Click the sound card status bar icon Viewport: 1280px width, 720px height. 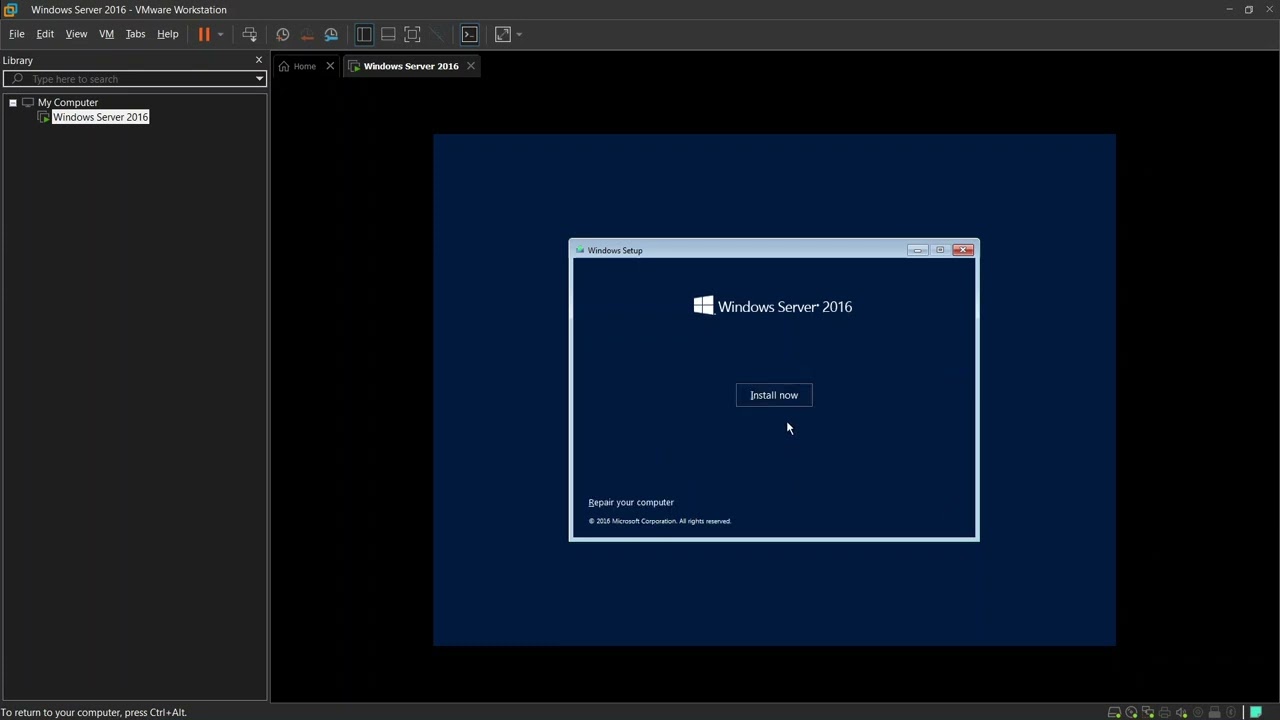click(x=1181, y=712)
